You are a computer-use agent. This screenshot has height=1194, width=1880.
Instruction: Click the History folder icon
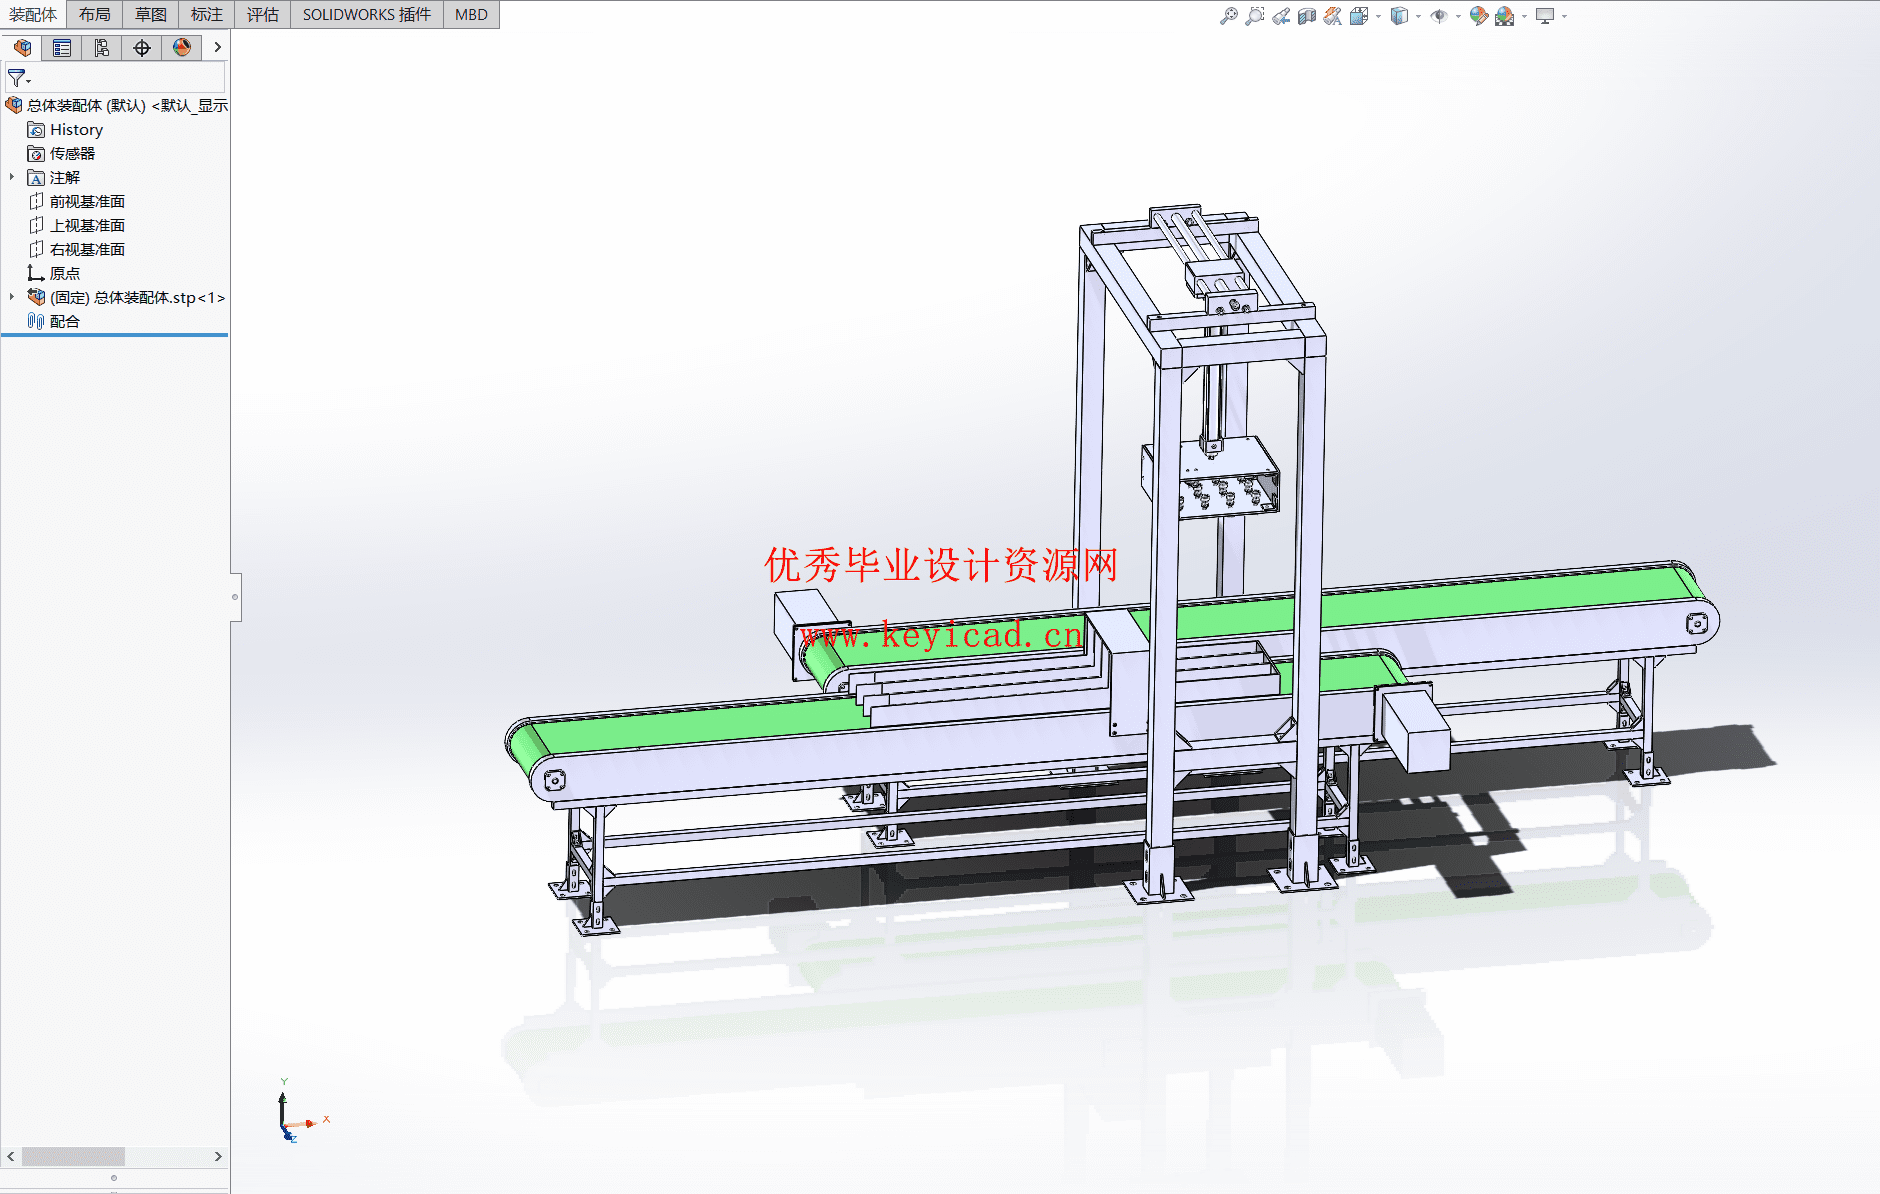(x=36, y=129)
